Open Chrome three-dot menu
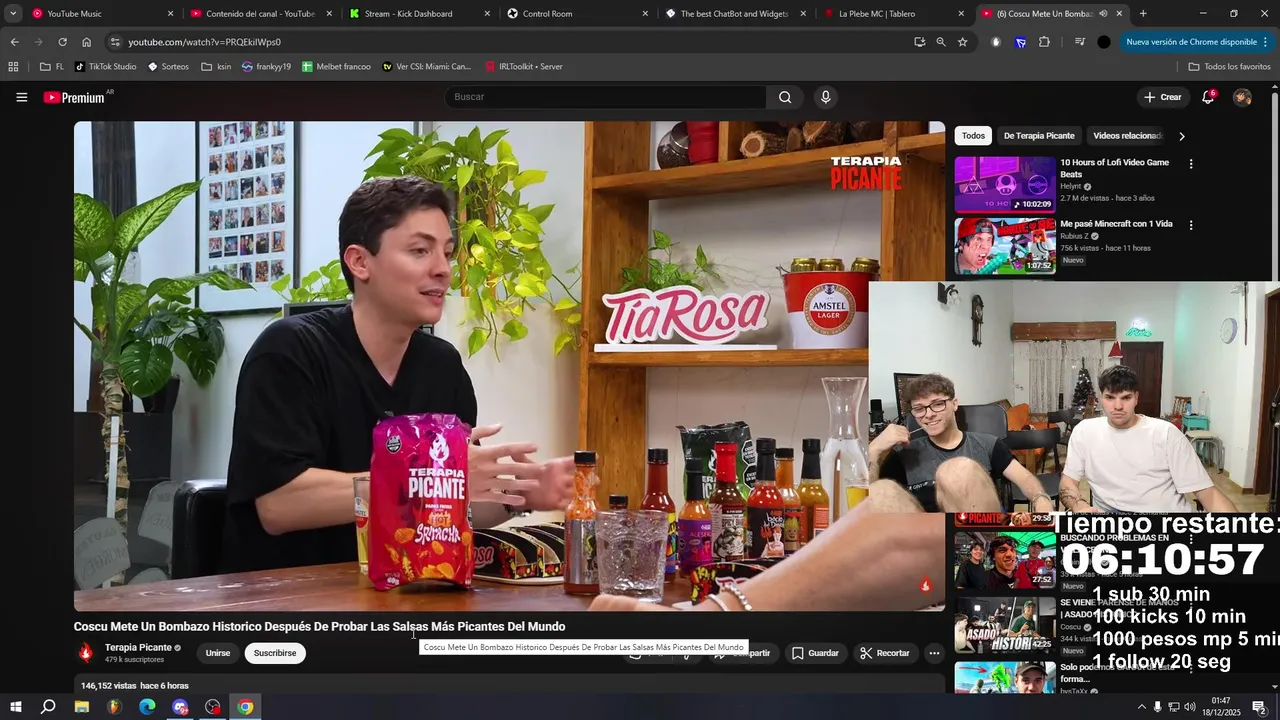Image resolution: width=1280 pixels, height=720 pixels. (1265, 42)
